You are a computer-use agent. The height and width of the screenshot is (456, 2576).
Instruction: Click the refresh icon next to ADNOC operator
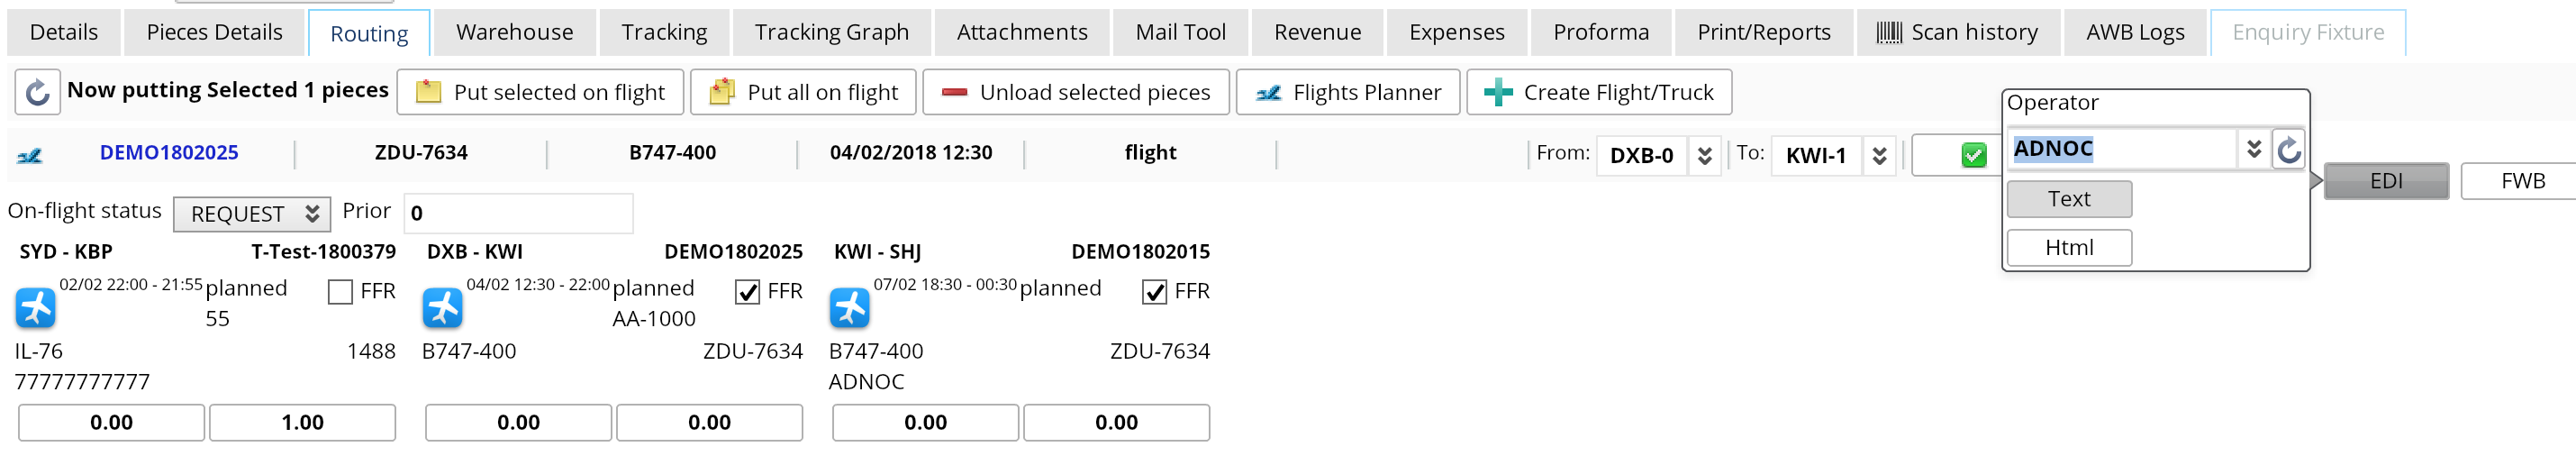[2288, 150]
